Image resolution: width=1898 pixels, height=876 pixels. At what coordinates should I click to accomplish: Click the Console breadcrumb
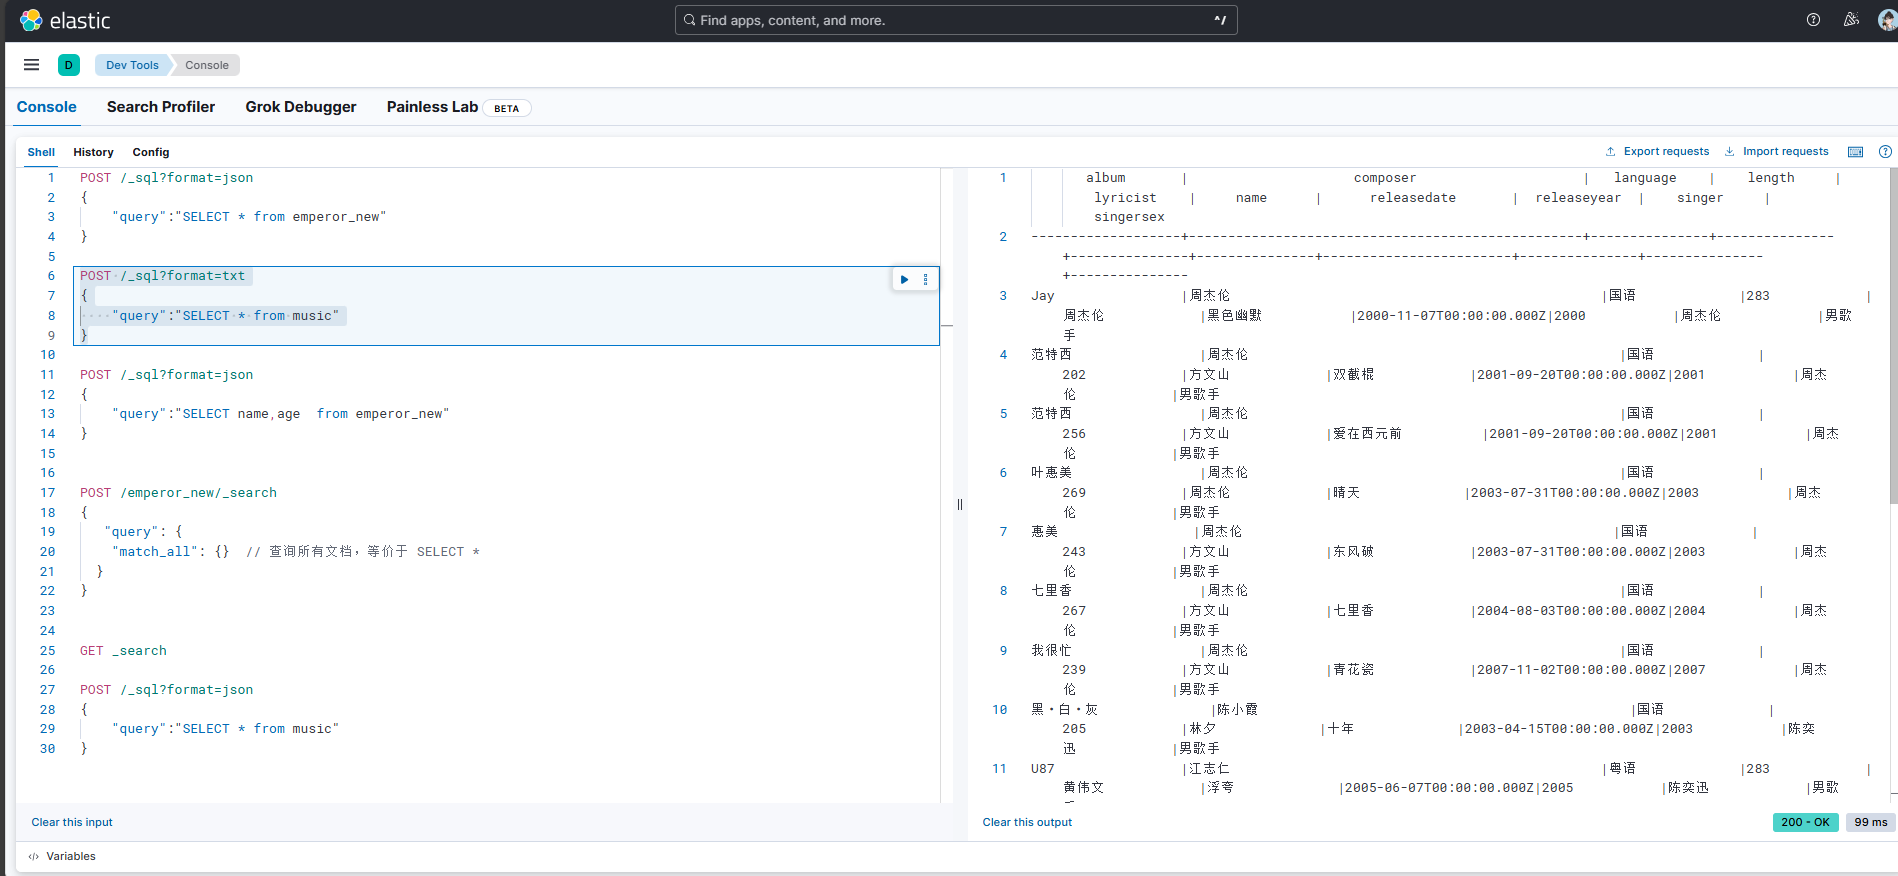click(x=207, y=65)
